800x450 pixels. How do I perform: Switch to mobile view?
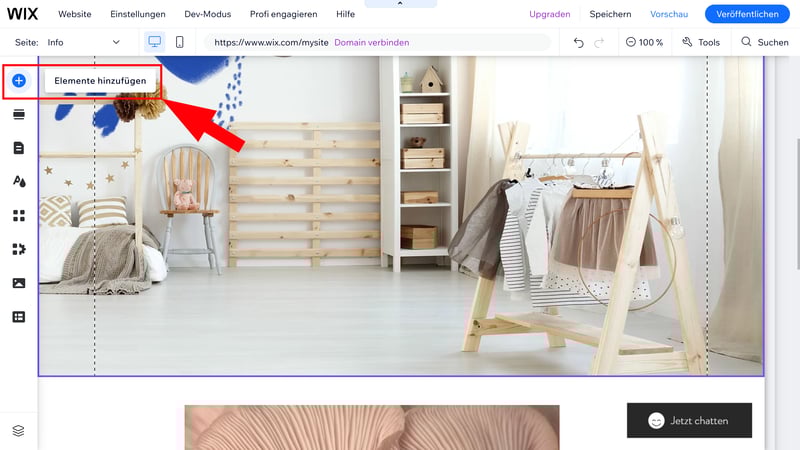(x=180, y=42)
